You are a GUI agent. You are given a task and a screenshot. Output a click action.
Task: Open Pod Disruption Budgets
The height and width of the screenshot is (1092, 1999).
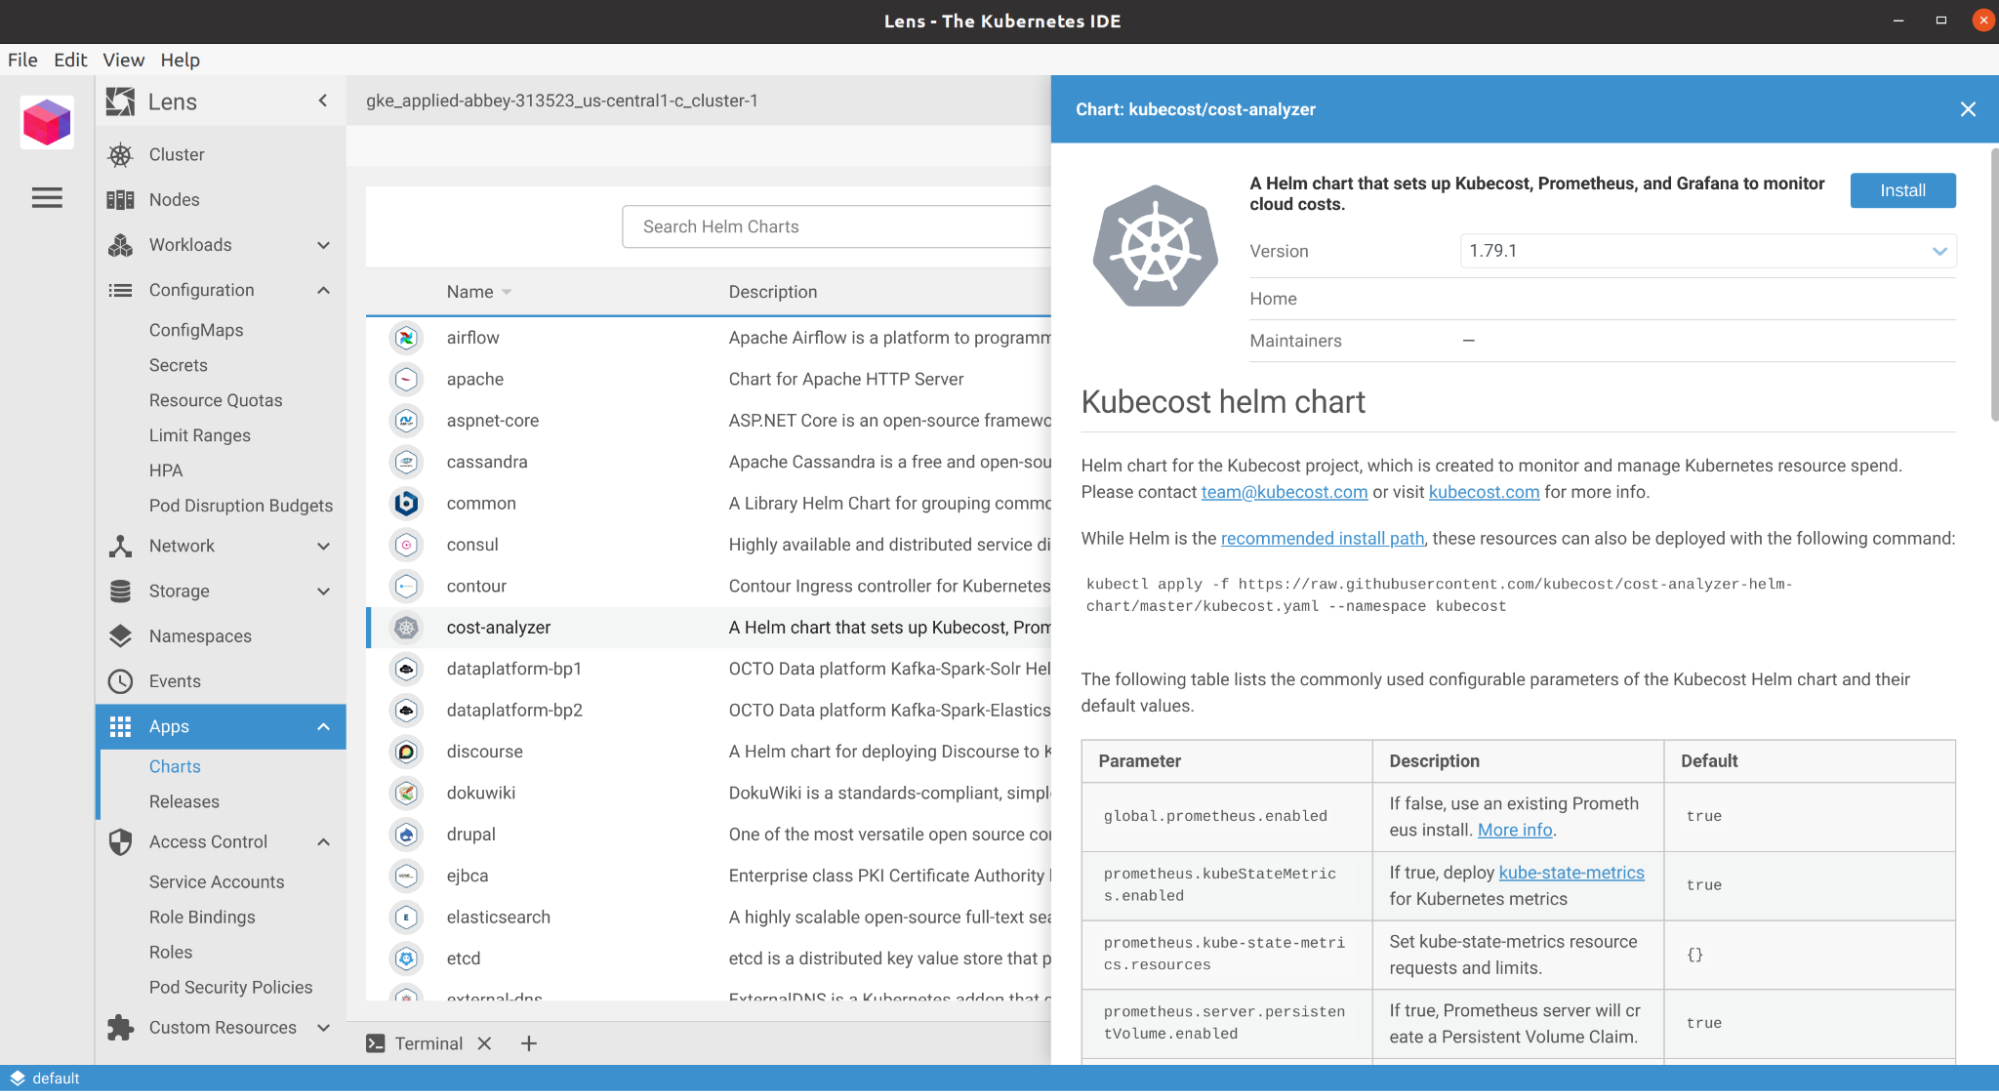point(241,505)
